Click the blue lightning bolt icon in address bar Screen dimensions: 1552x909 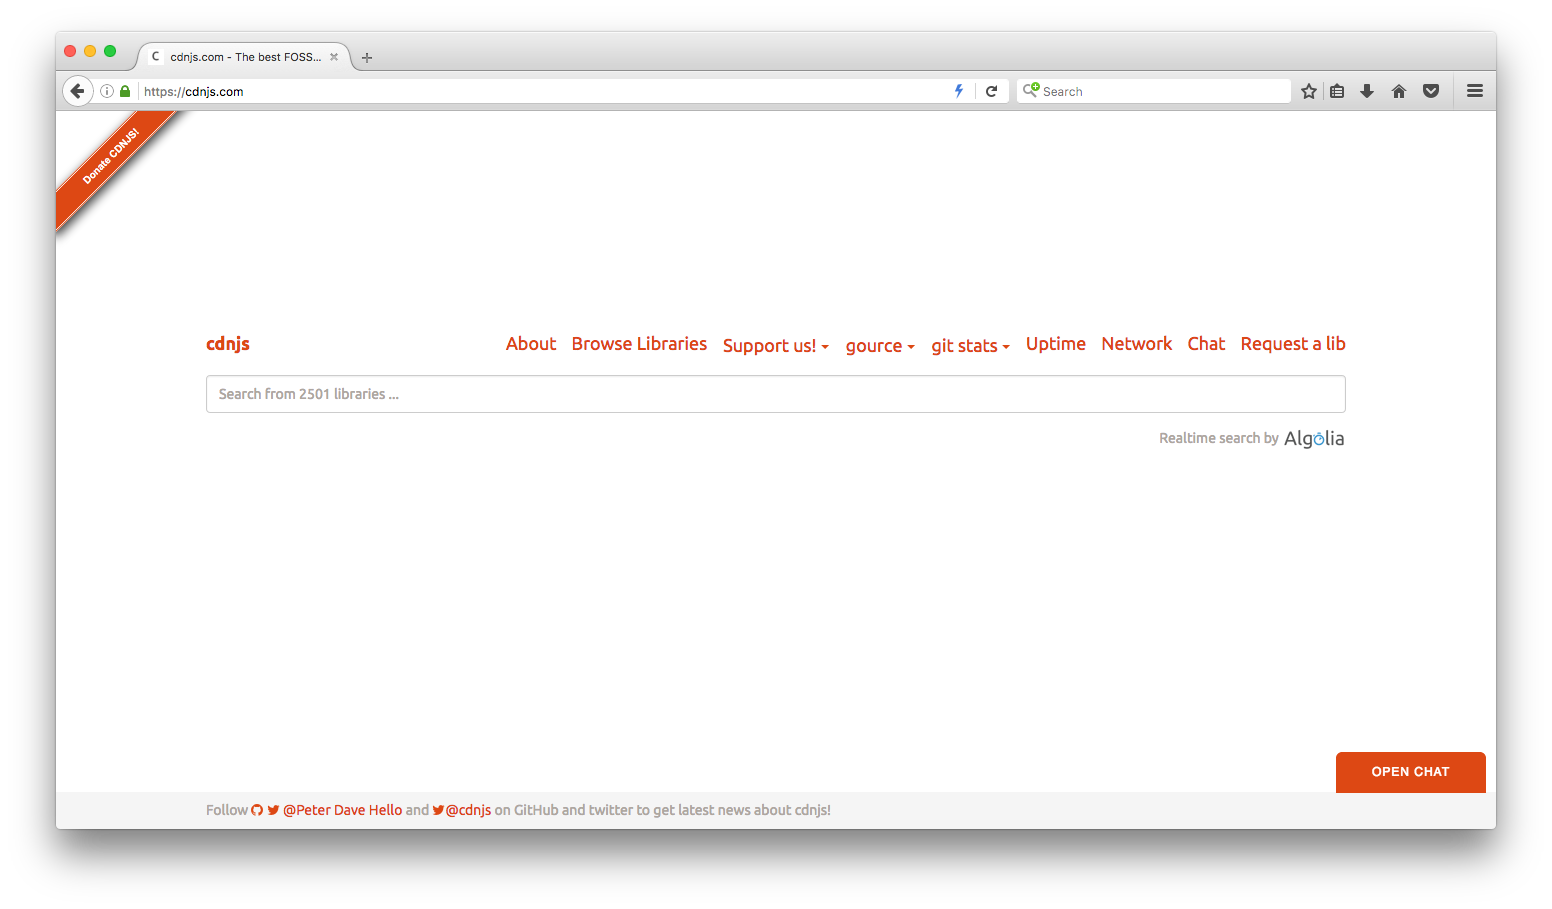pos(959,91)
